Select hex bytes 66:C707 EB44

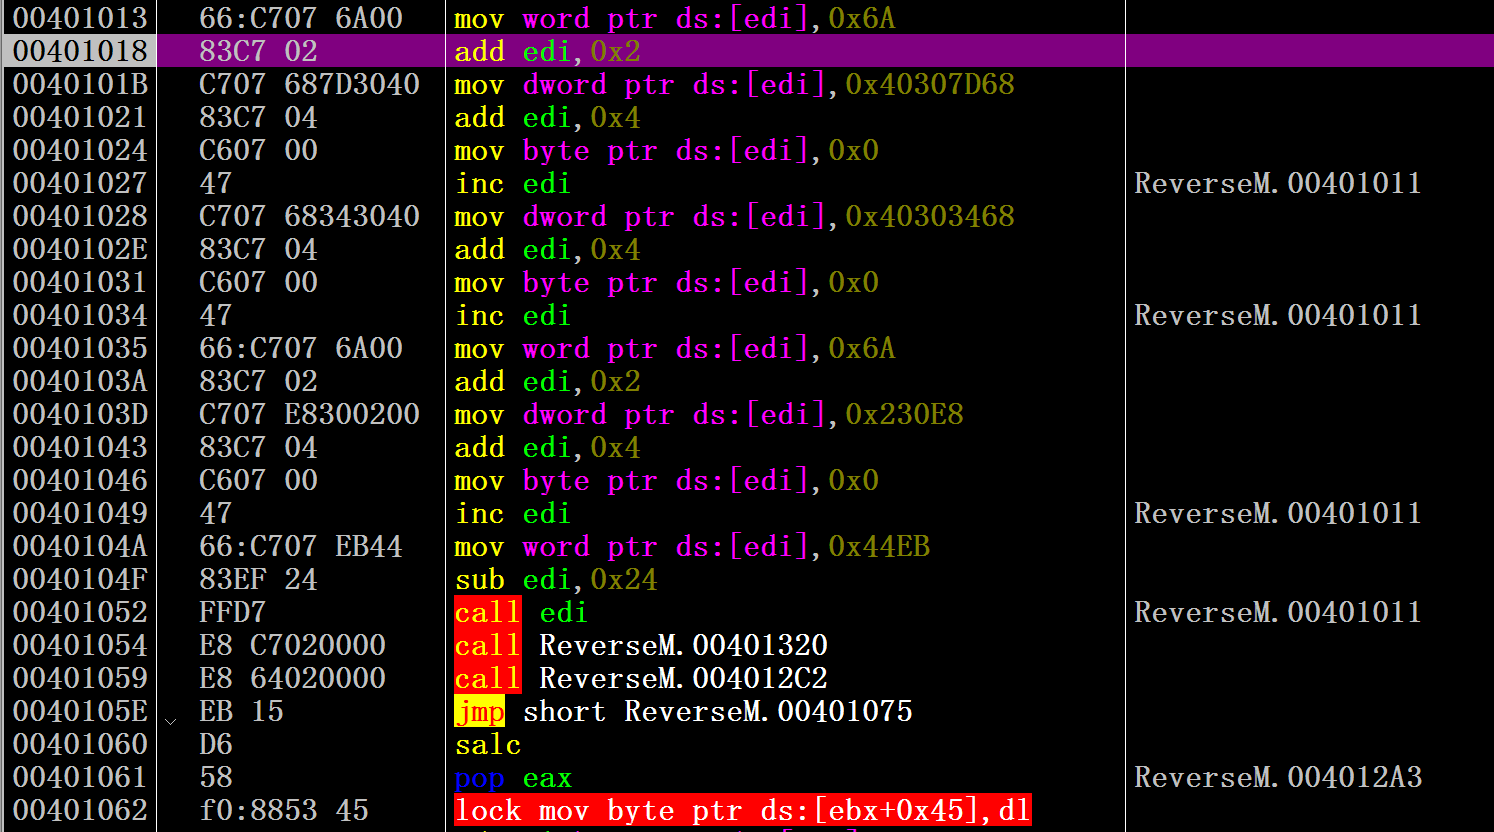click(301, 546)
